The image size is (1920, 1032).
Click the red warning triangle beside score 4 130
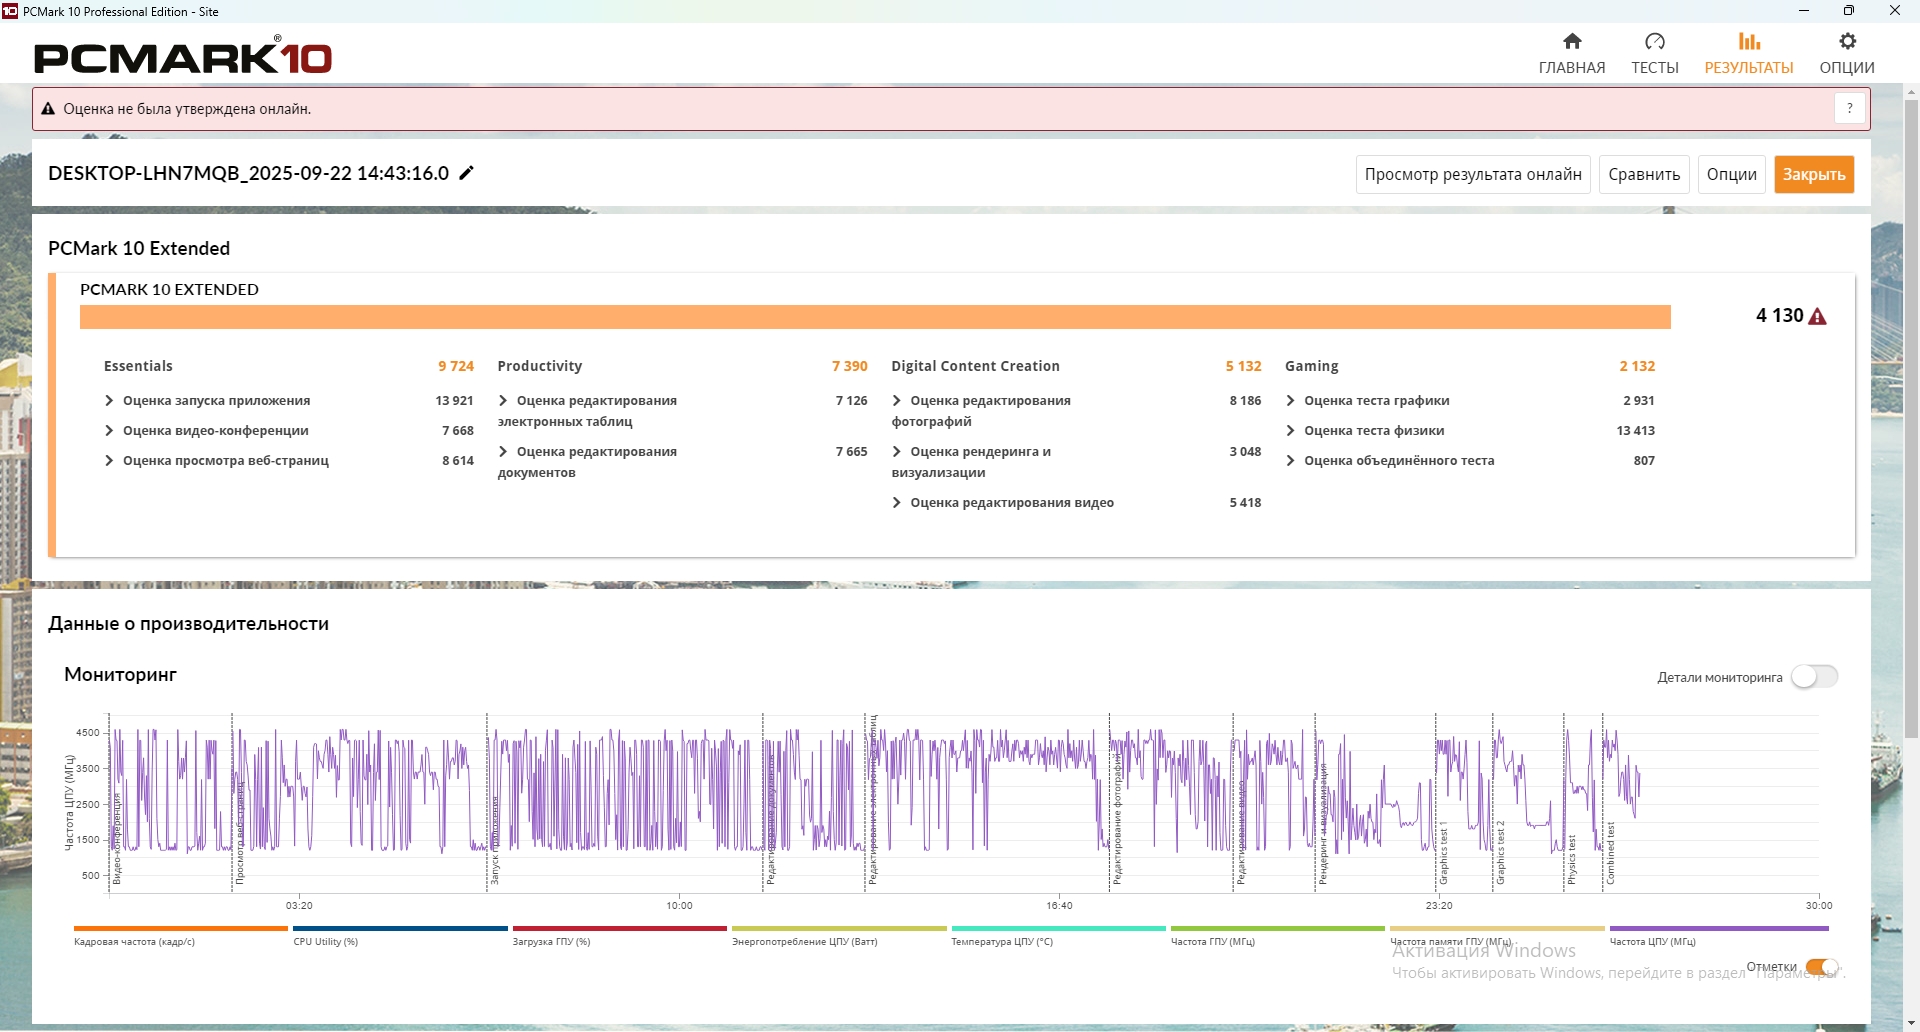pos(1818,317)
